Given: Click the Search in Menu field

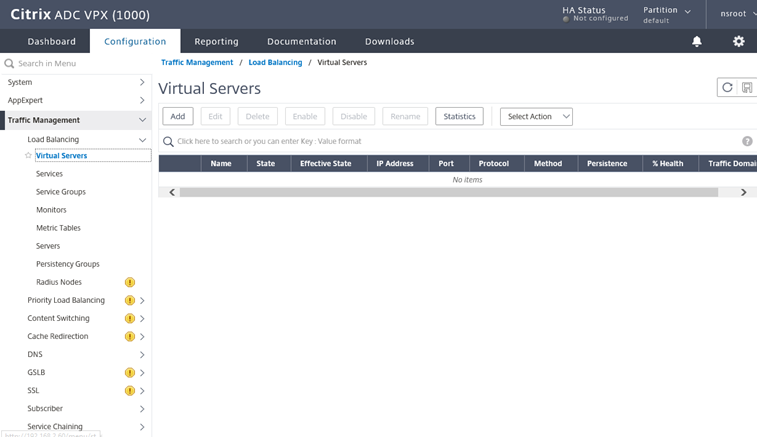Looking at the screenshot, I should (x=76, y=63).
